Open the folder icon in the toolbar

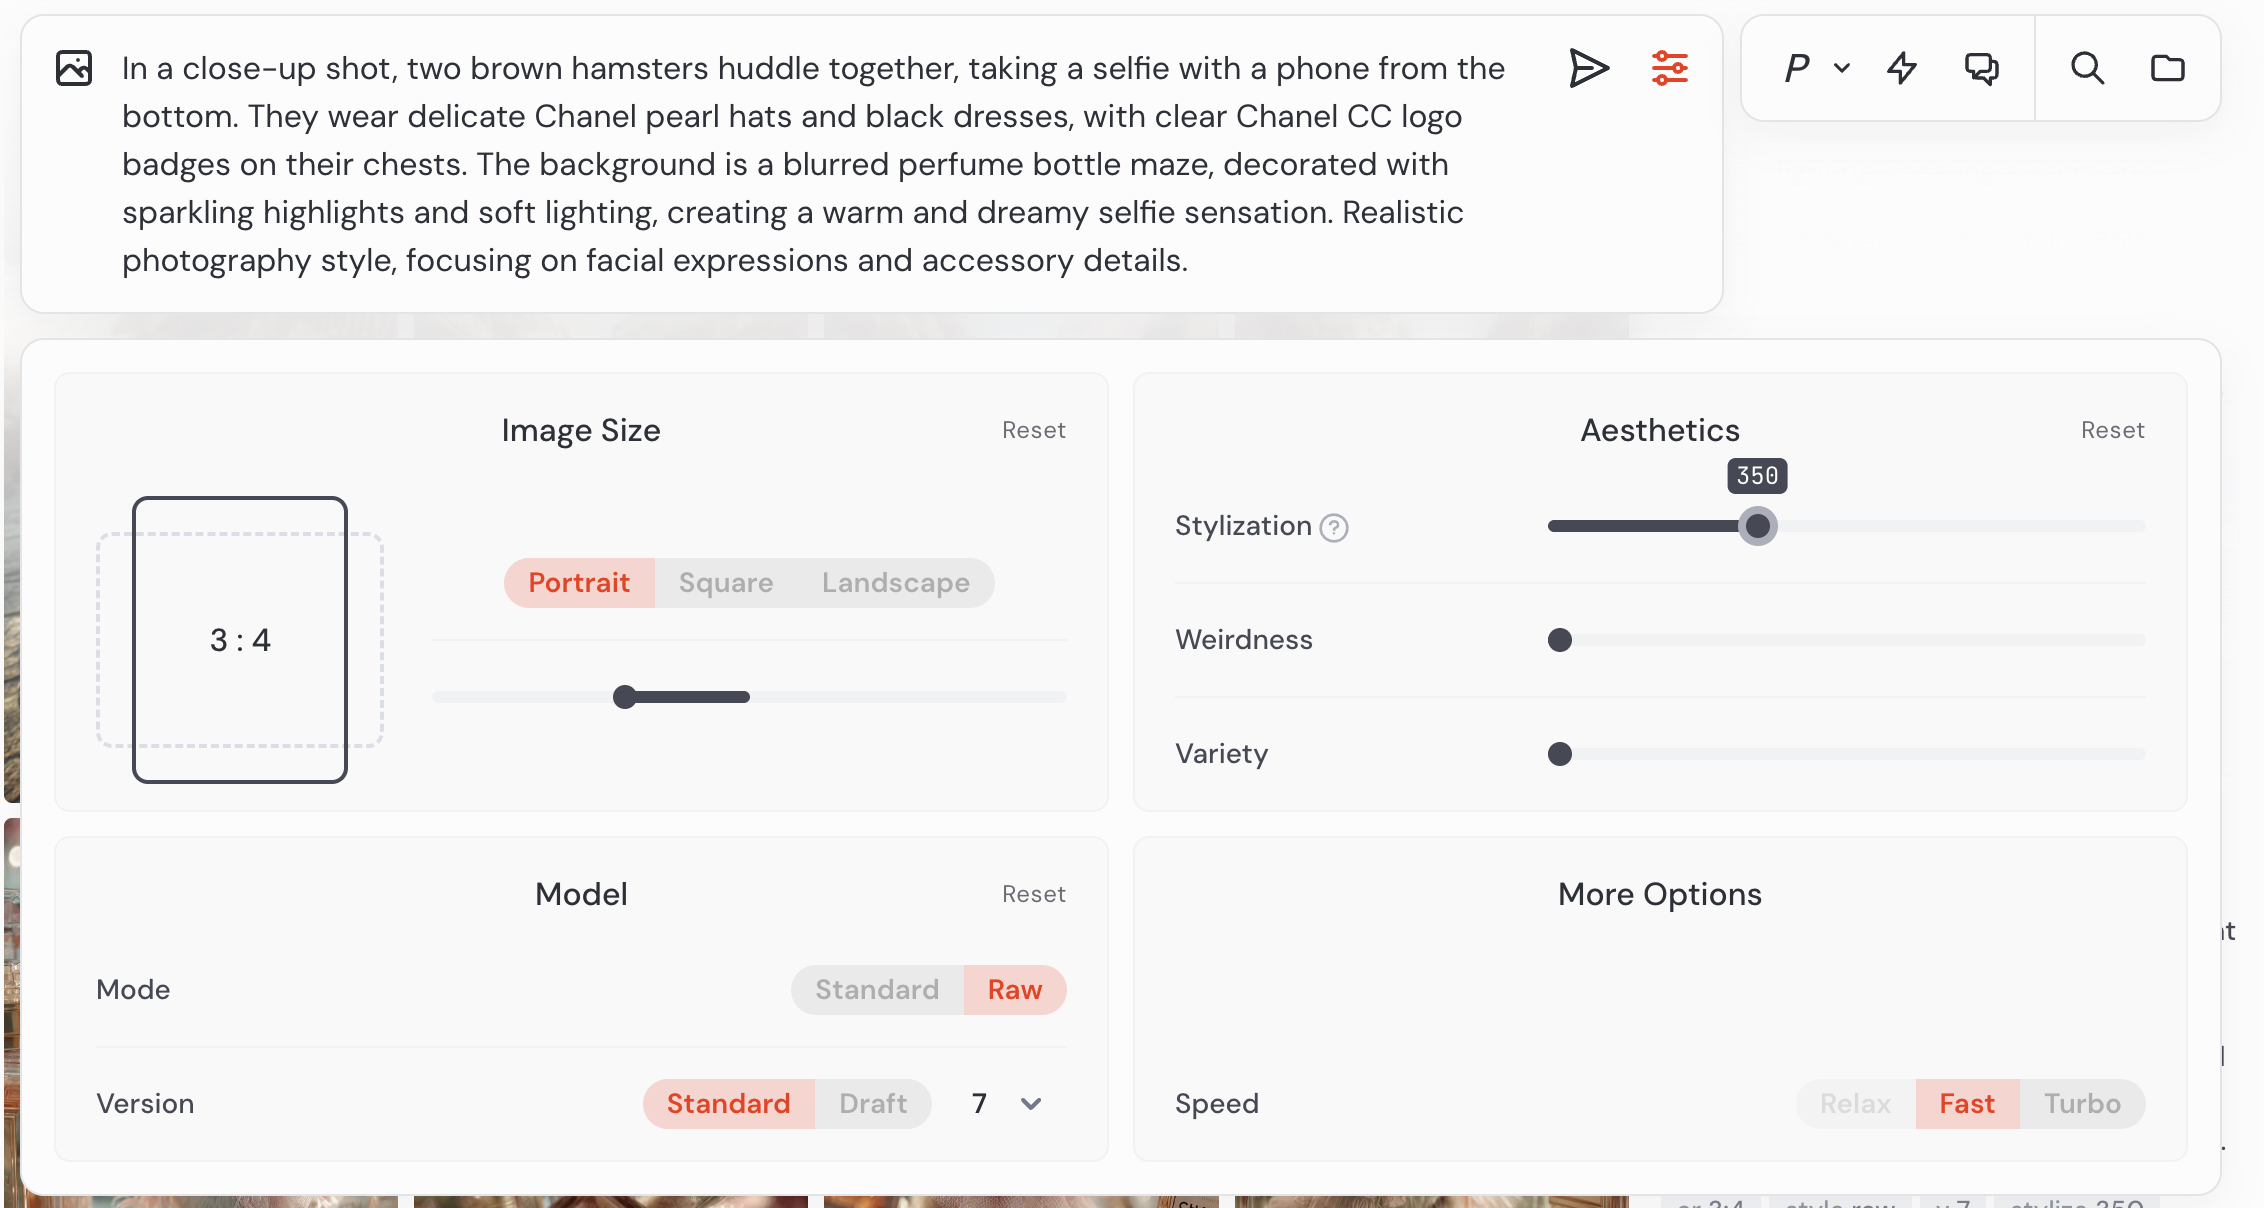(x=2168, y=68)
